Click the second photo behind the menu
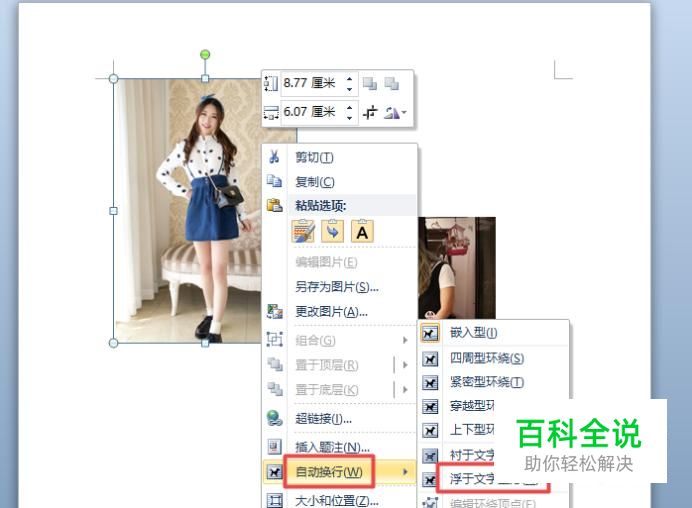Viewport: 692px width, 508px height. click(x=457, y=267)
